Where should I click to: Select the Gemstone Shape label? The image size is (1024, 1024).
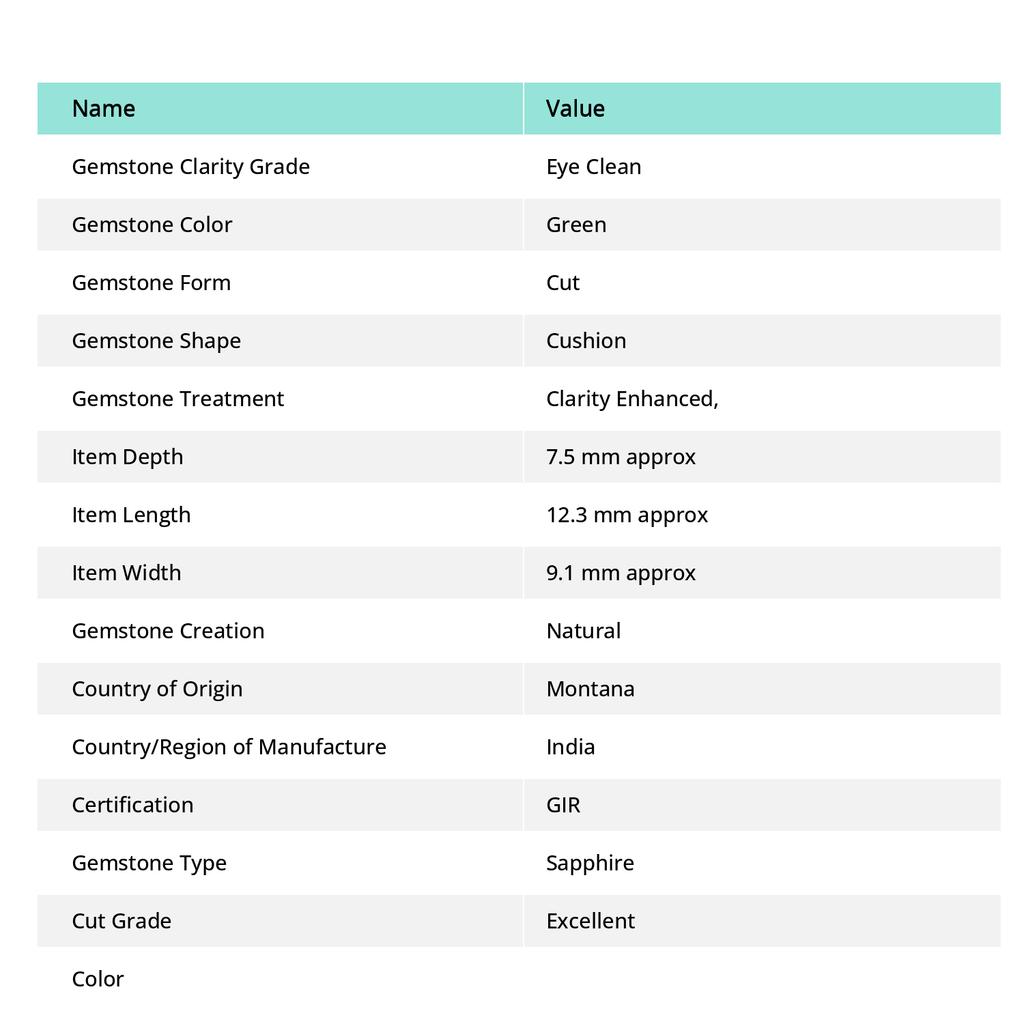156,341
